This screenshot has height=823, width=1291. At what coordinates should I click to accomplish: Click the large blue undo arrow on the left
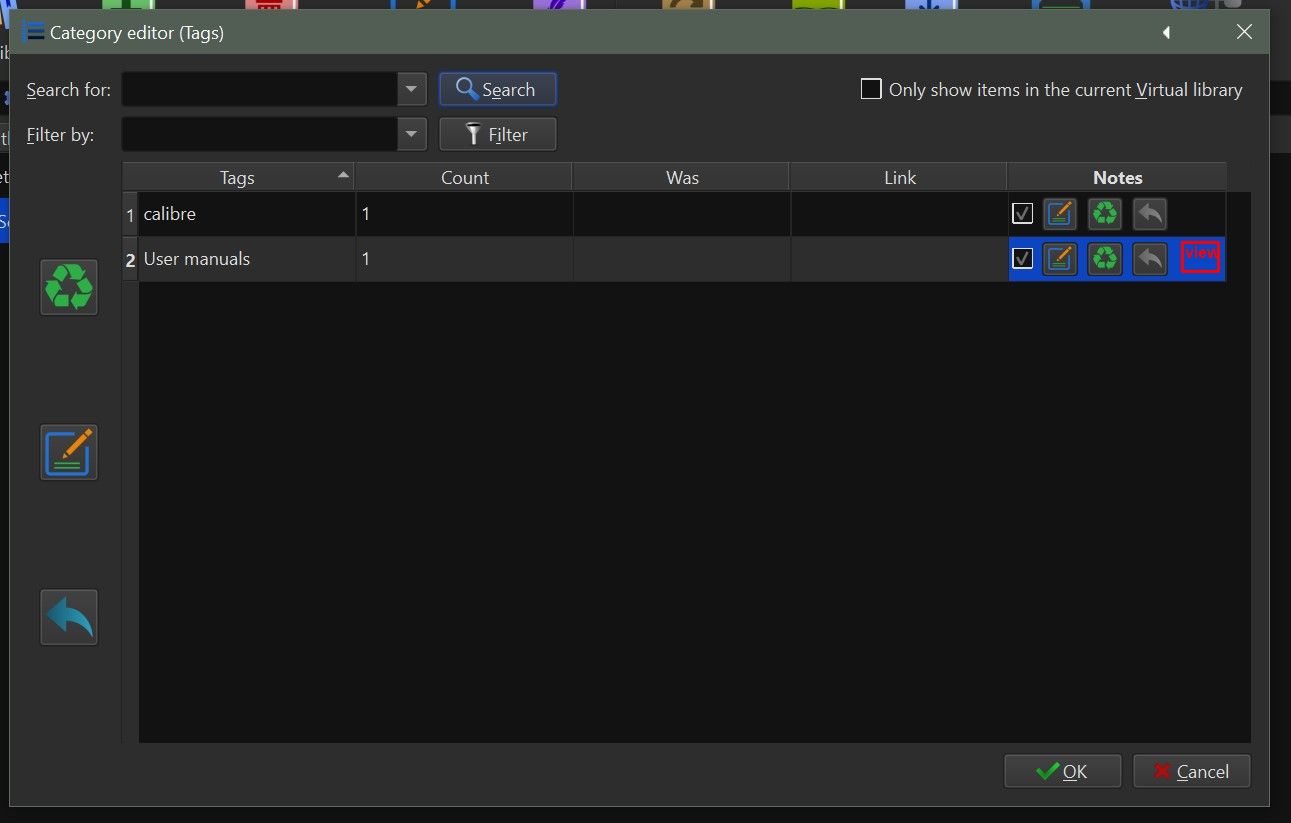pyautogui.click(x=69, y=617)
